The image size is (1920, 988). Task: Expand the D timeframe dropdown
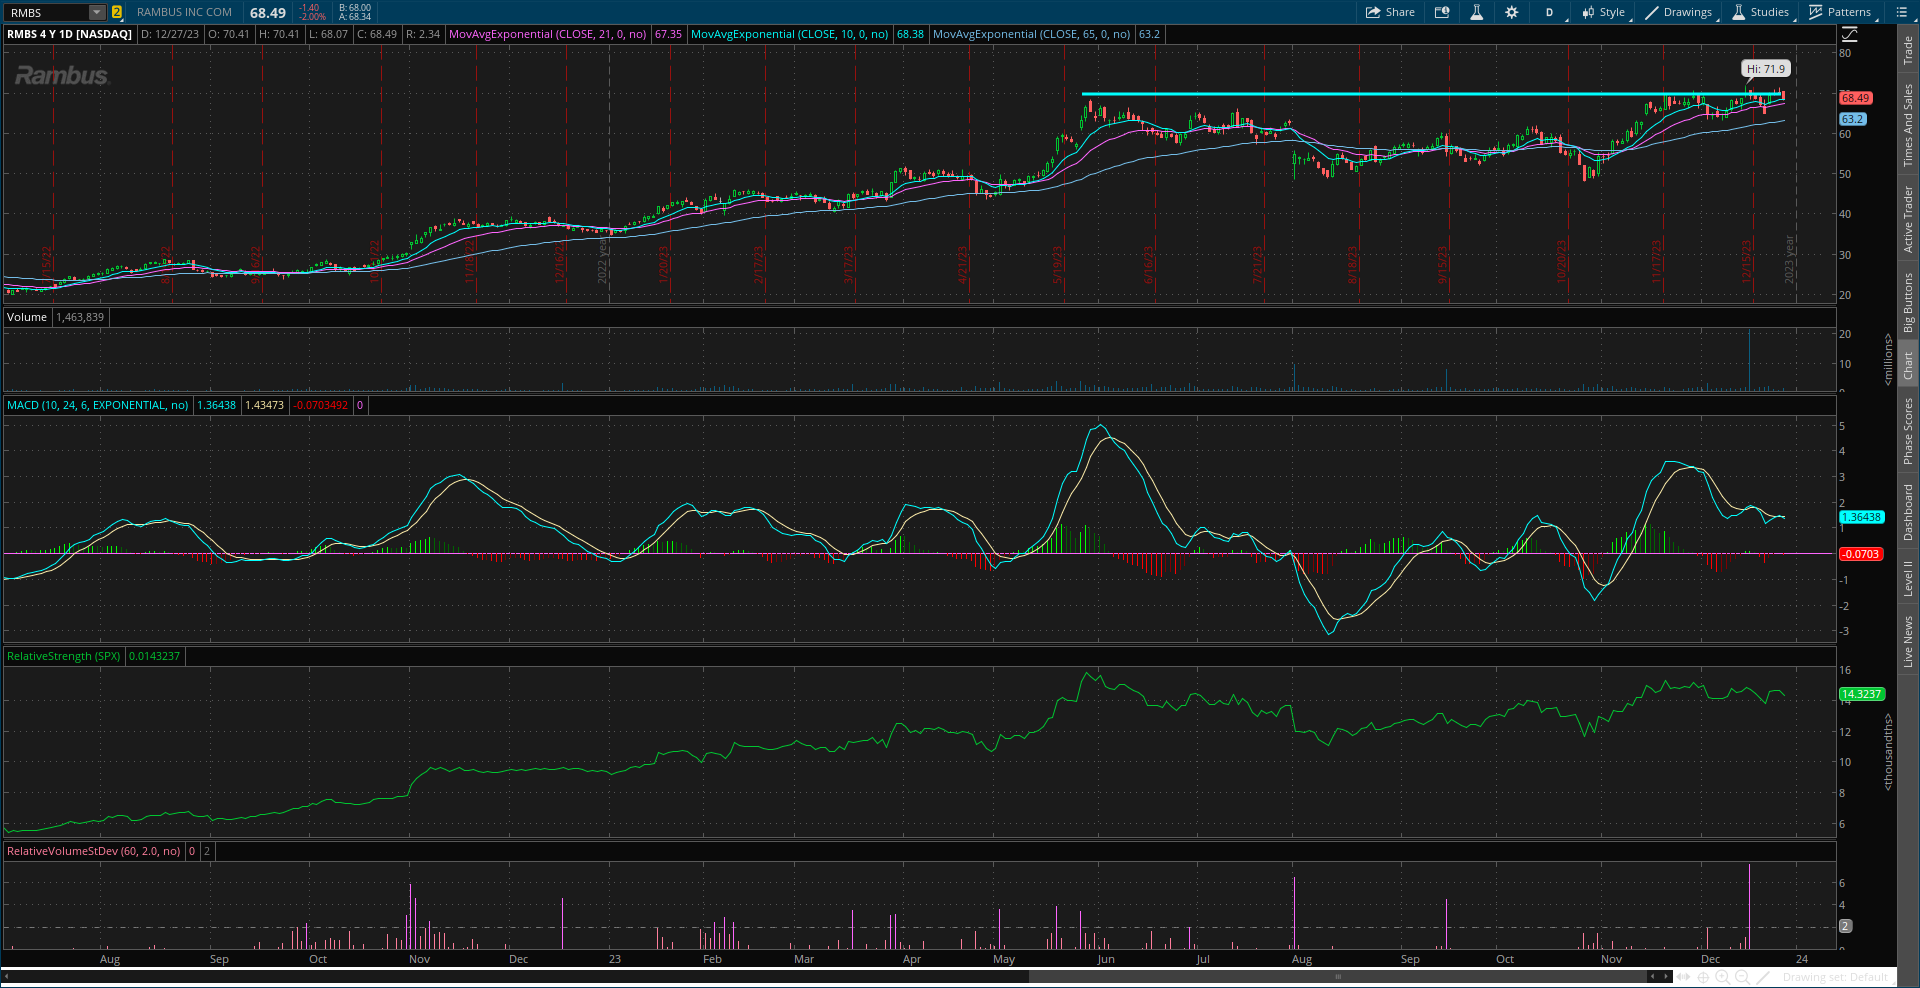[1549, 12]
